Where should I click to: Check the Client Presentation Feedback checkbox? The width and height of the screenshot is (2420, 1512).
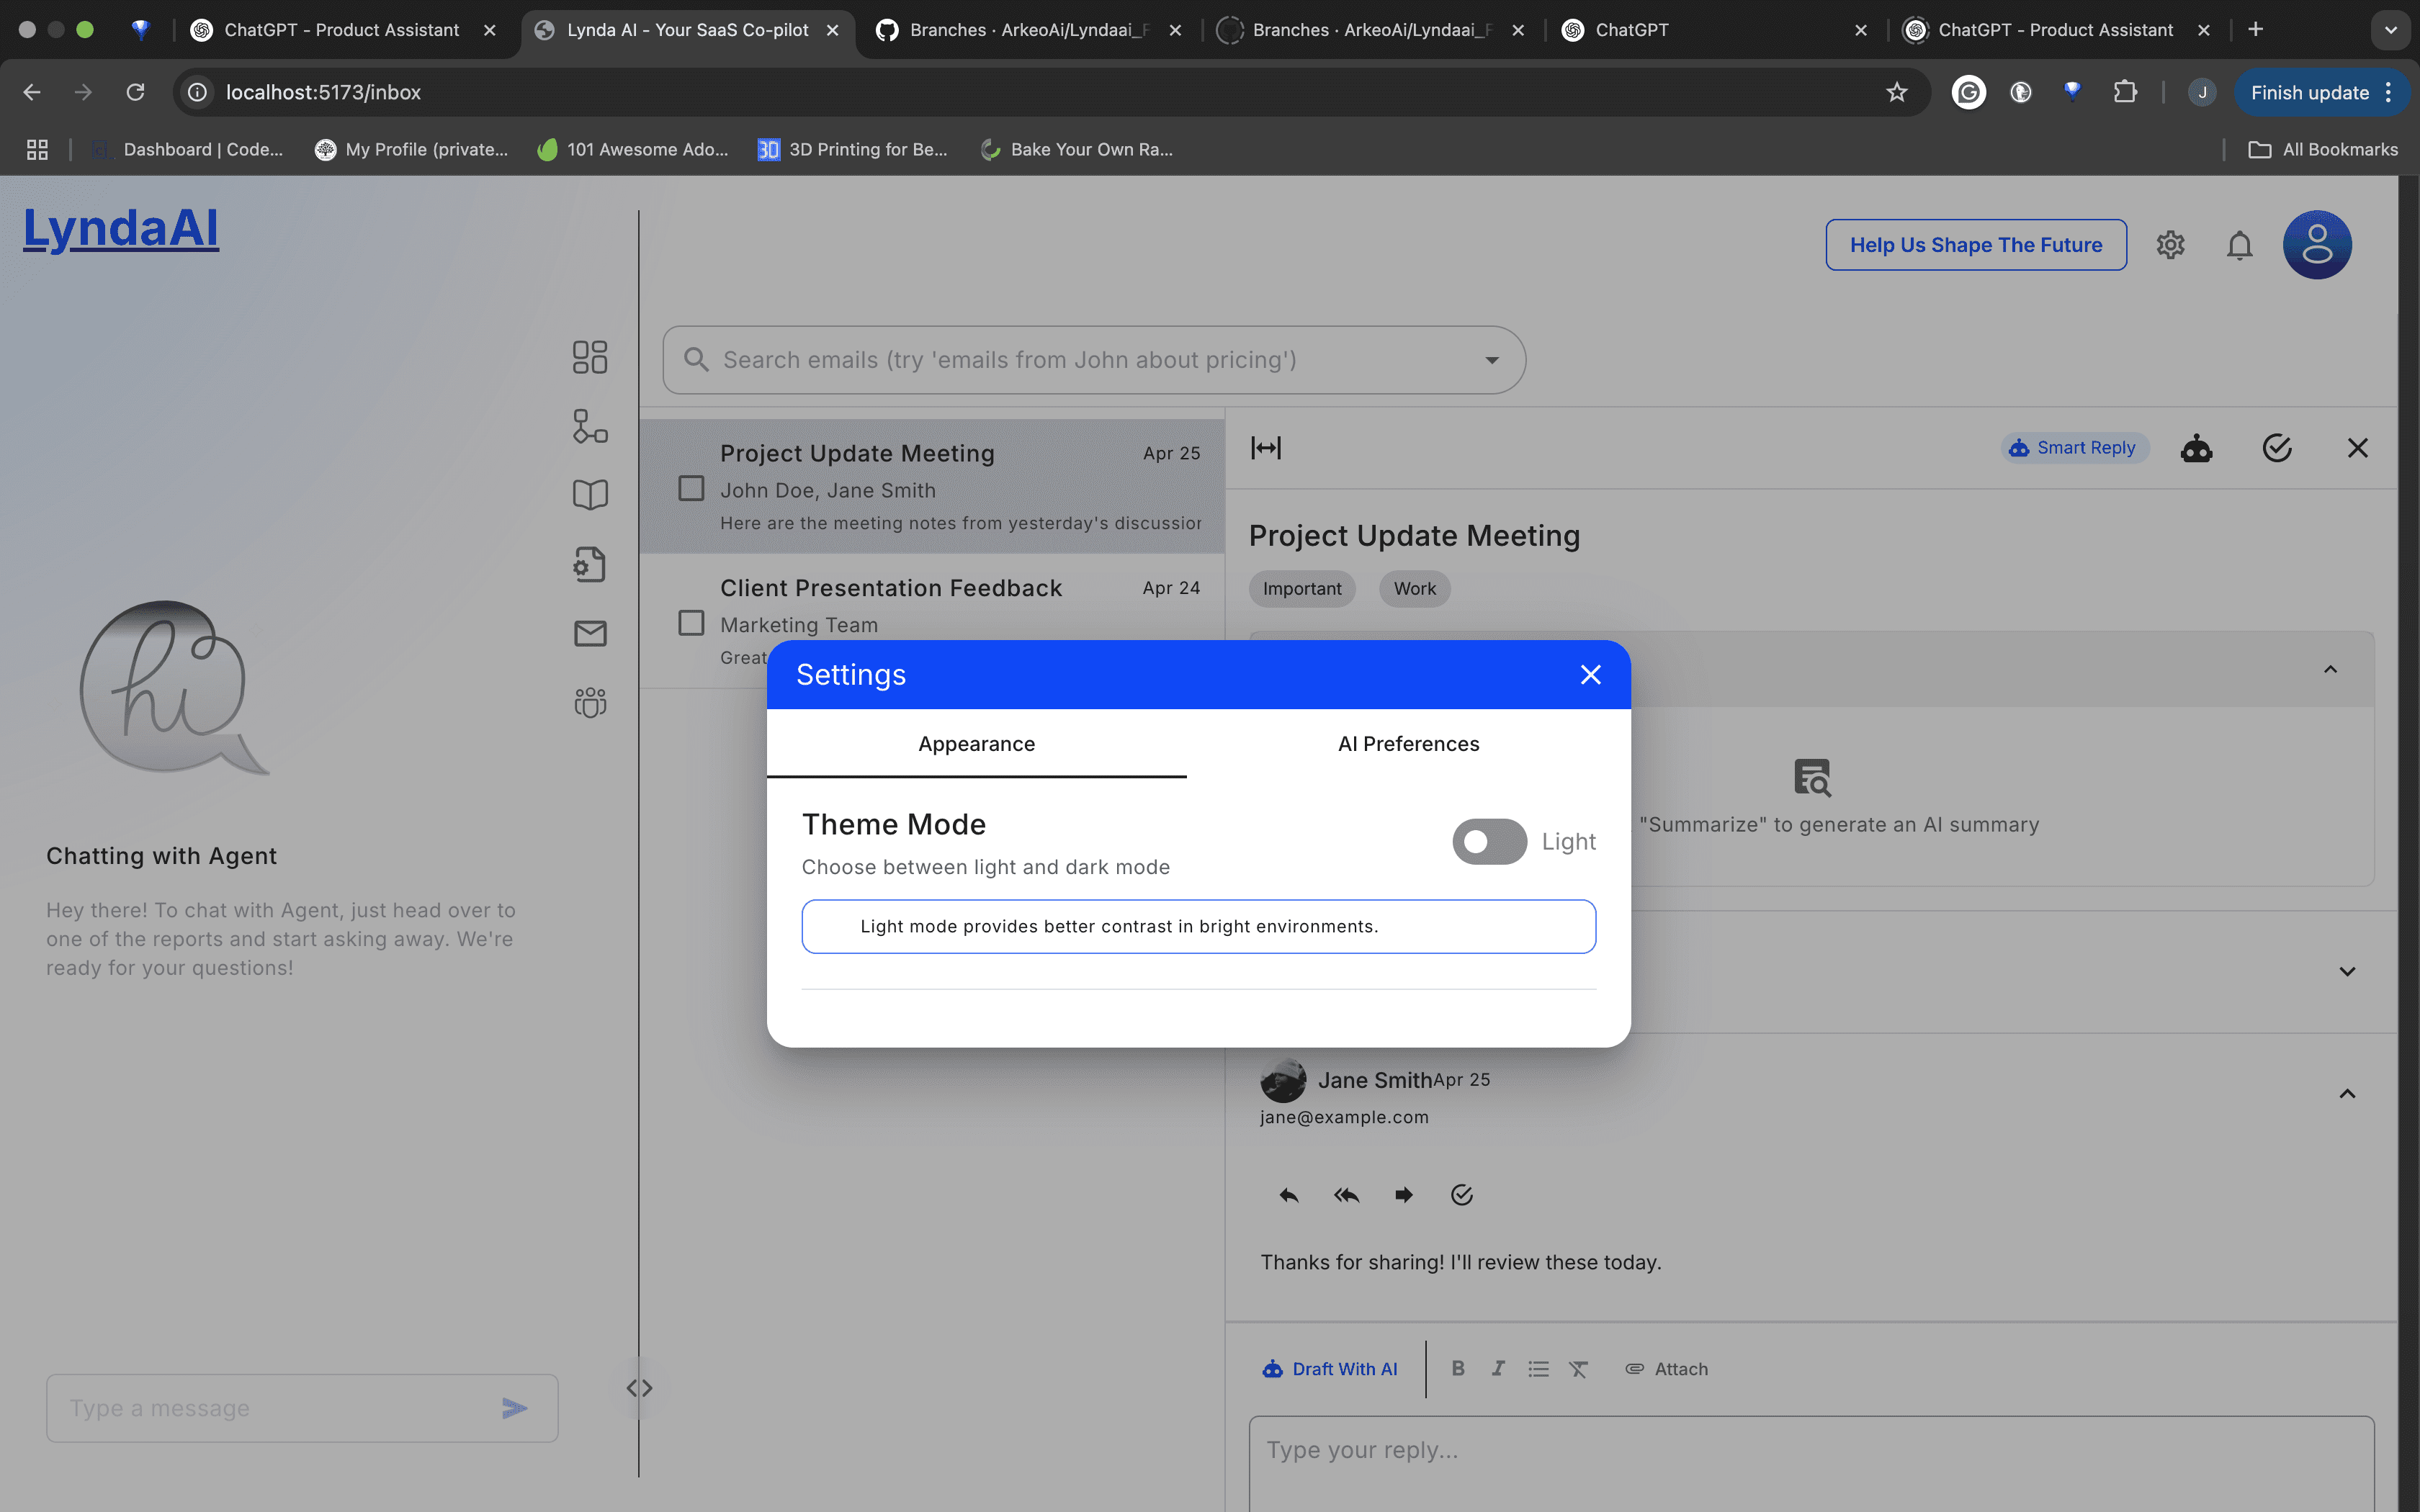click(x=691, y=623)
